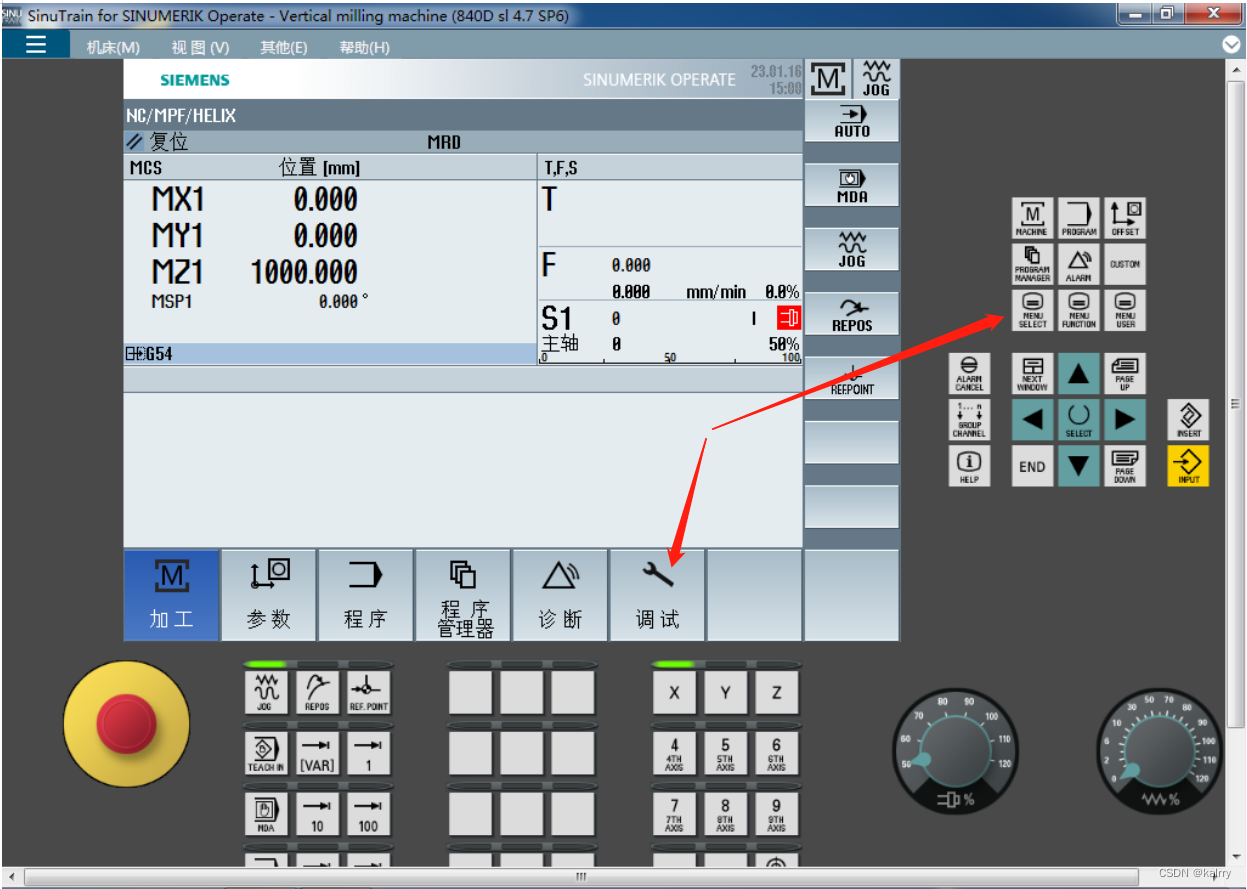Select the Y axis key
The height and width of the screenshot is (889, 1247).
[725, 693]
